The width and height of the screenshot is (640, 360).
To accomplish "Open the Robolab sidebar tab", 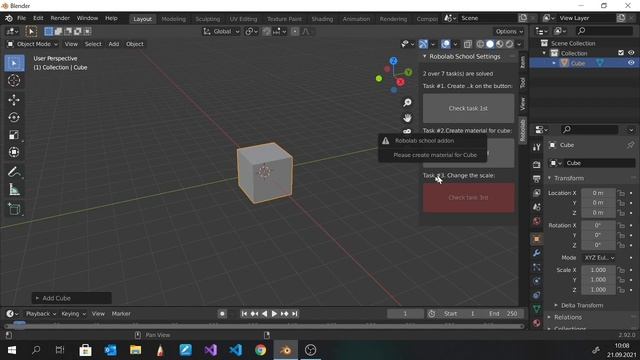I will (523, 130).
